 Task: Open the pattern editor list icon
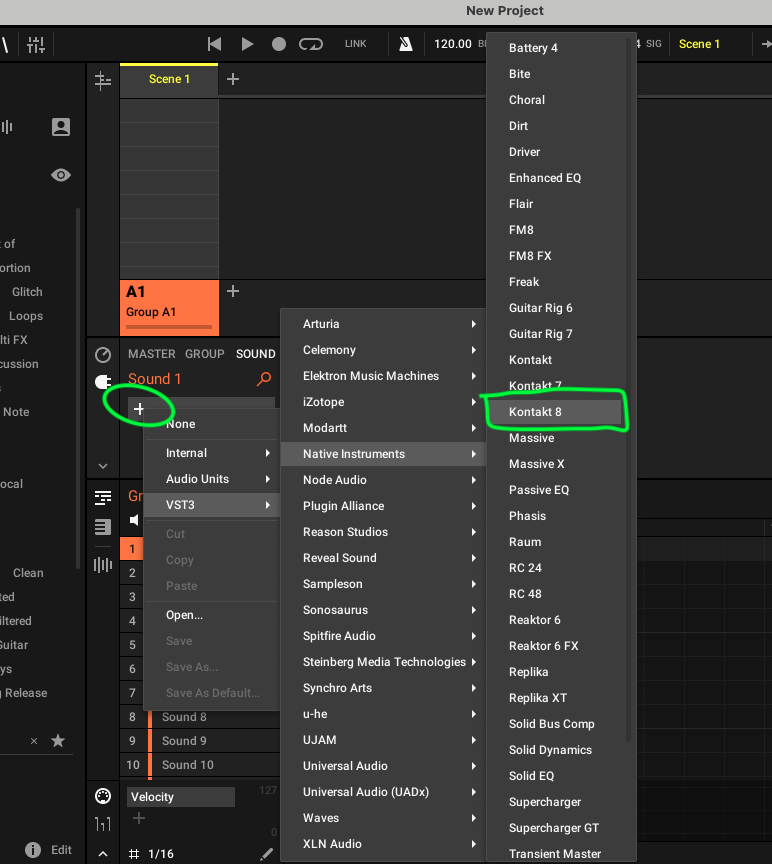pyautogui.click(x=103, y=498)
